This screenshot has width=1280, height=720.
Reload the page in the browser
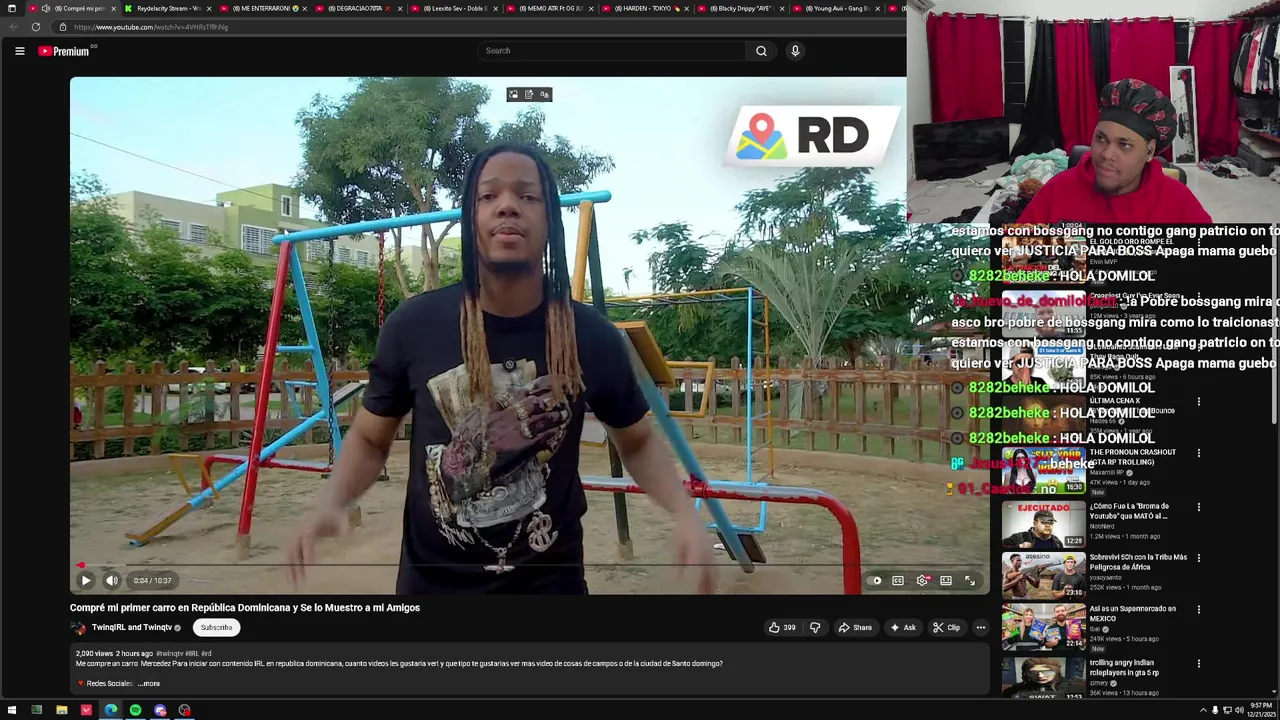click(x=35, y=27)
